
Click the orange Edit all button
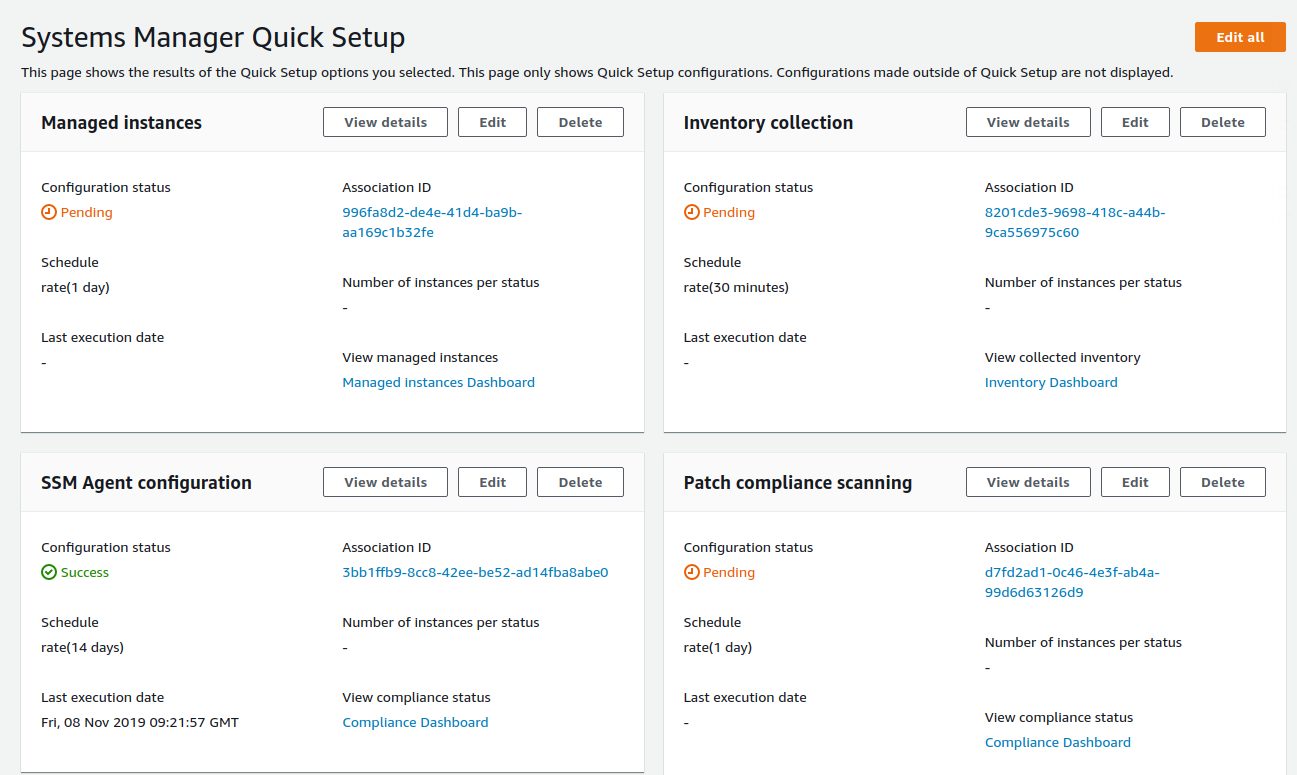[x=1240, y=37]
